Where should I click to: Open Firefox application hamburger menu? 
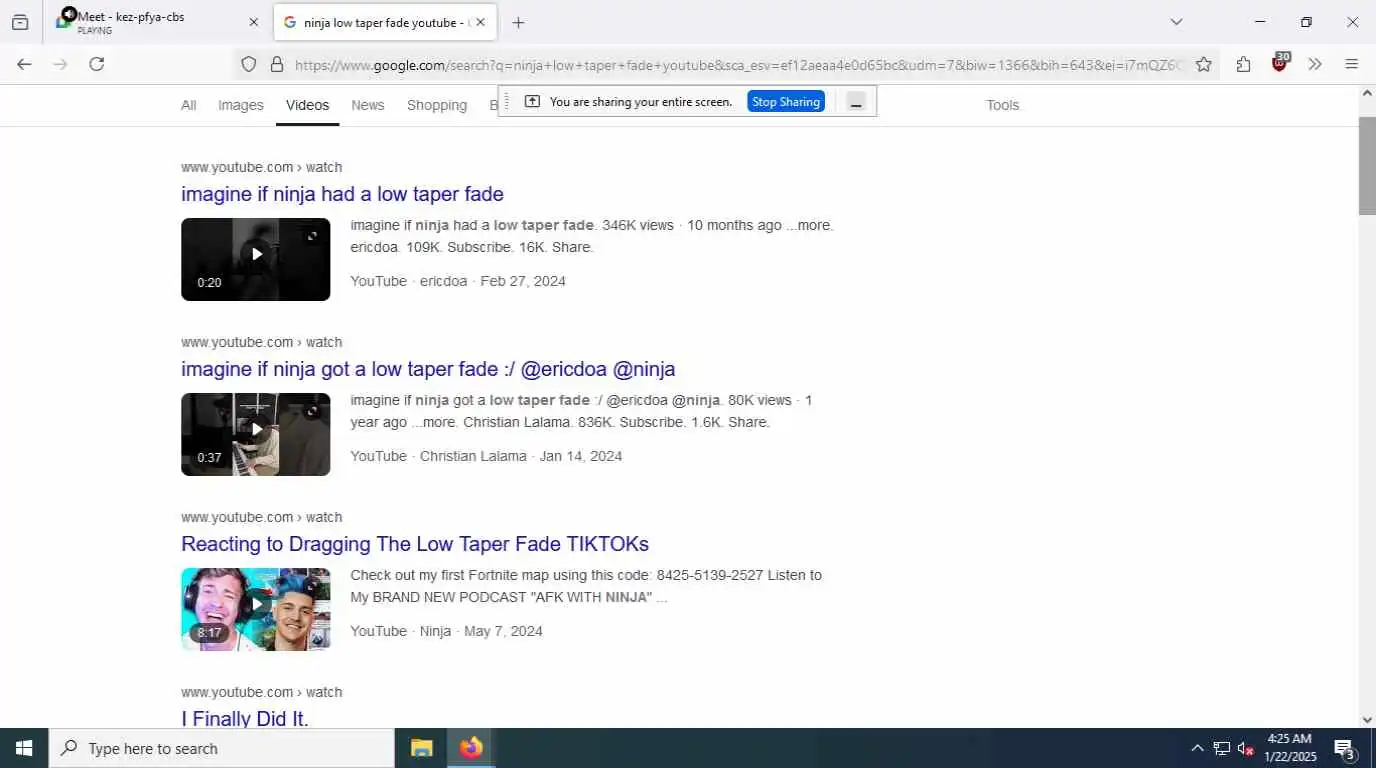pyautogui.click(x=1351, y=64)
